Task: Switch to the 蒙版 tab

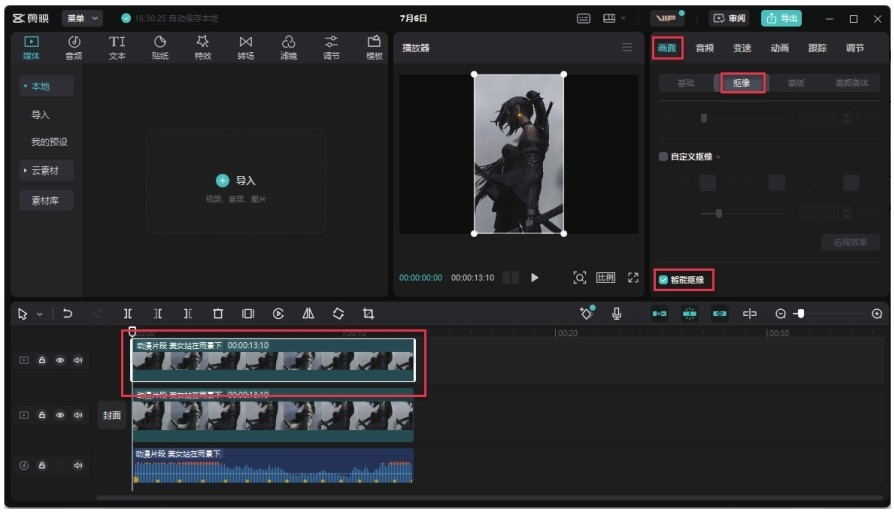Action: pyautogui.click(x=797, y=84)
